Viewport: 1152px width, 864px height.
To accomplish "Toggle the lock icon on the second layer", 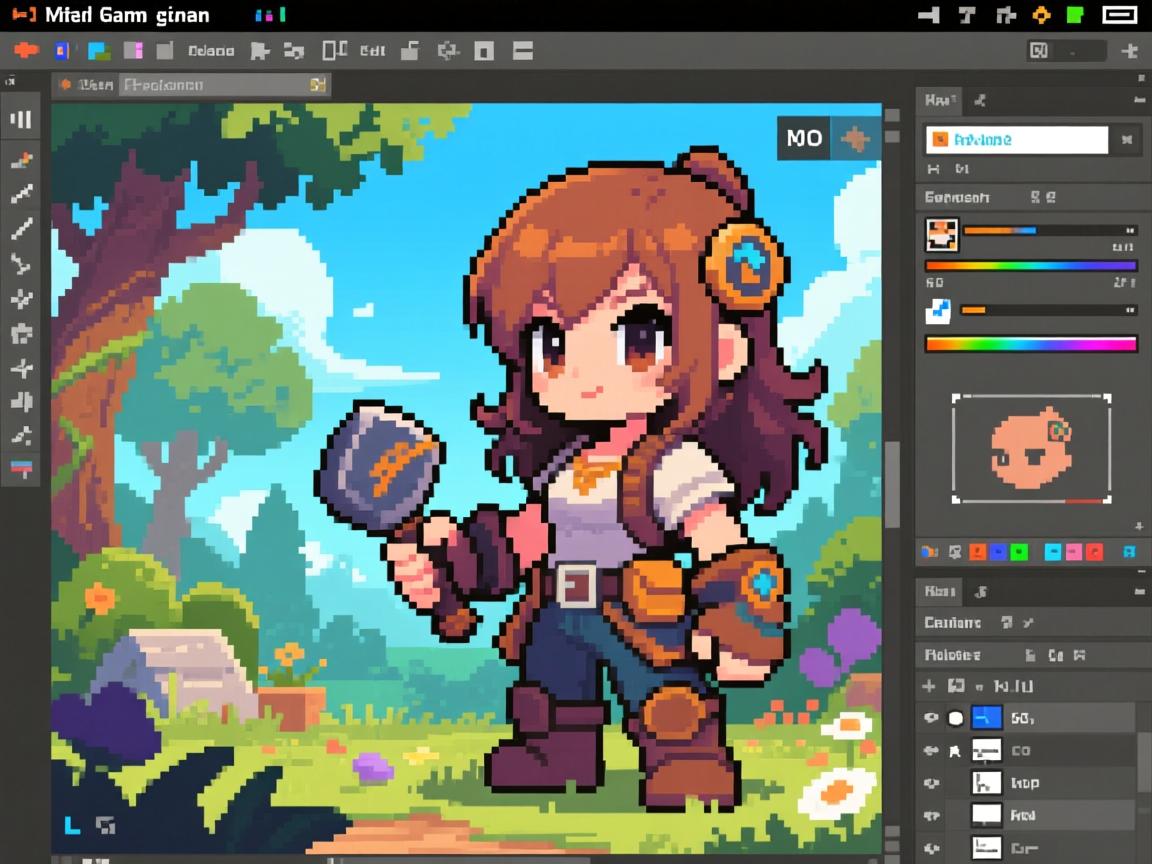I will pos(955,751).
